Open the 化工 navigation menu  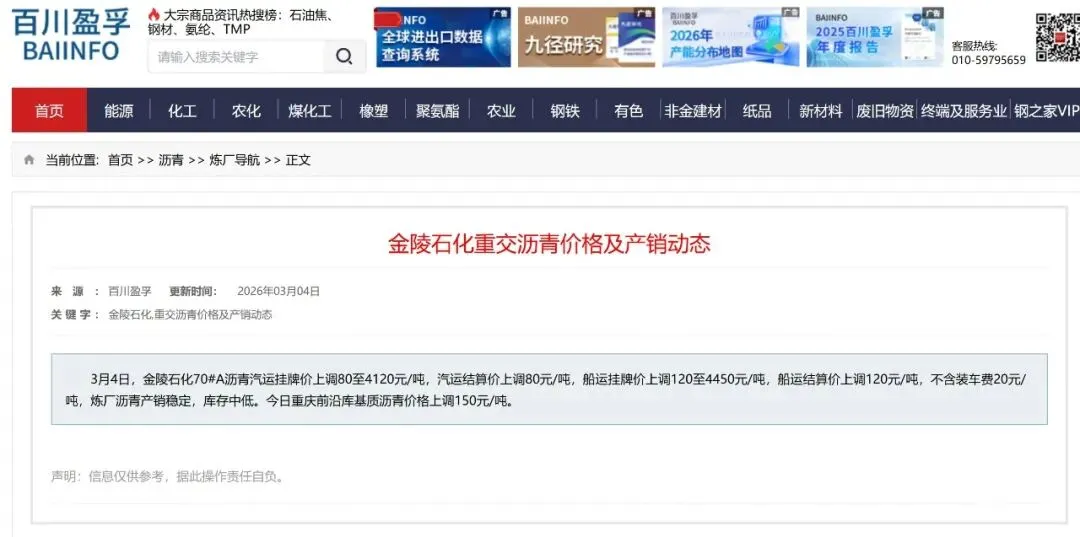(183, 111)
